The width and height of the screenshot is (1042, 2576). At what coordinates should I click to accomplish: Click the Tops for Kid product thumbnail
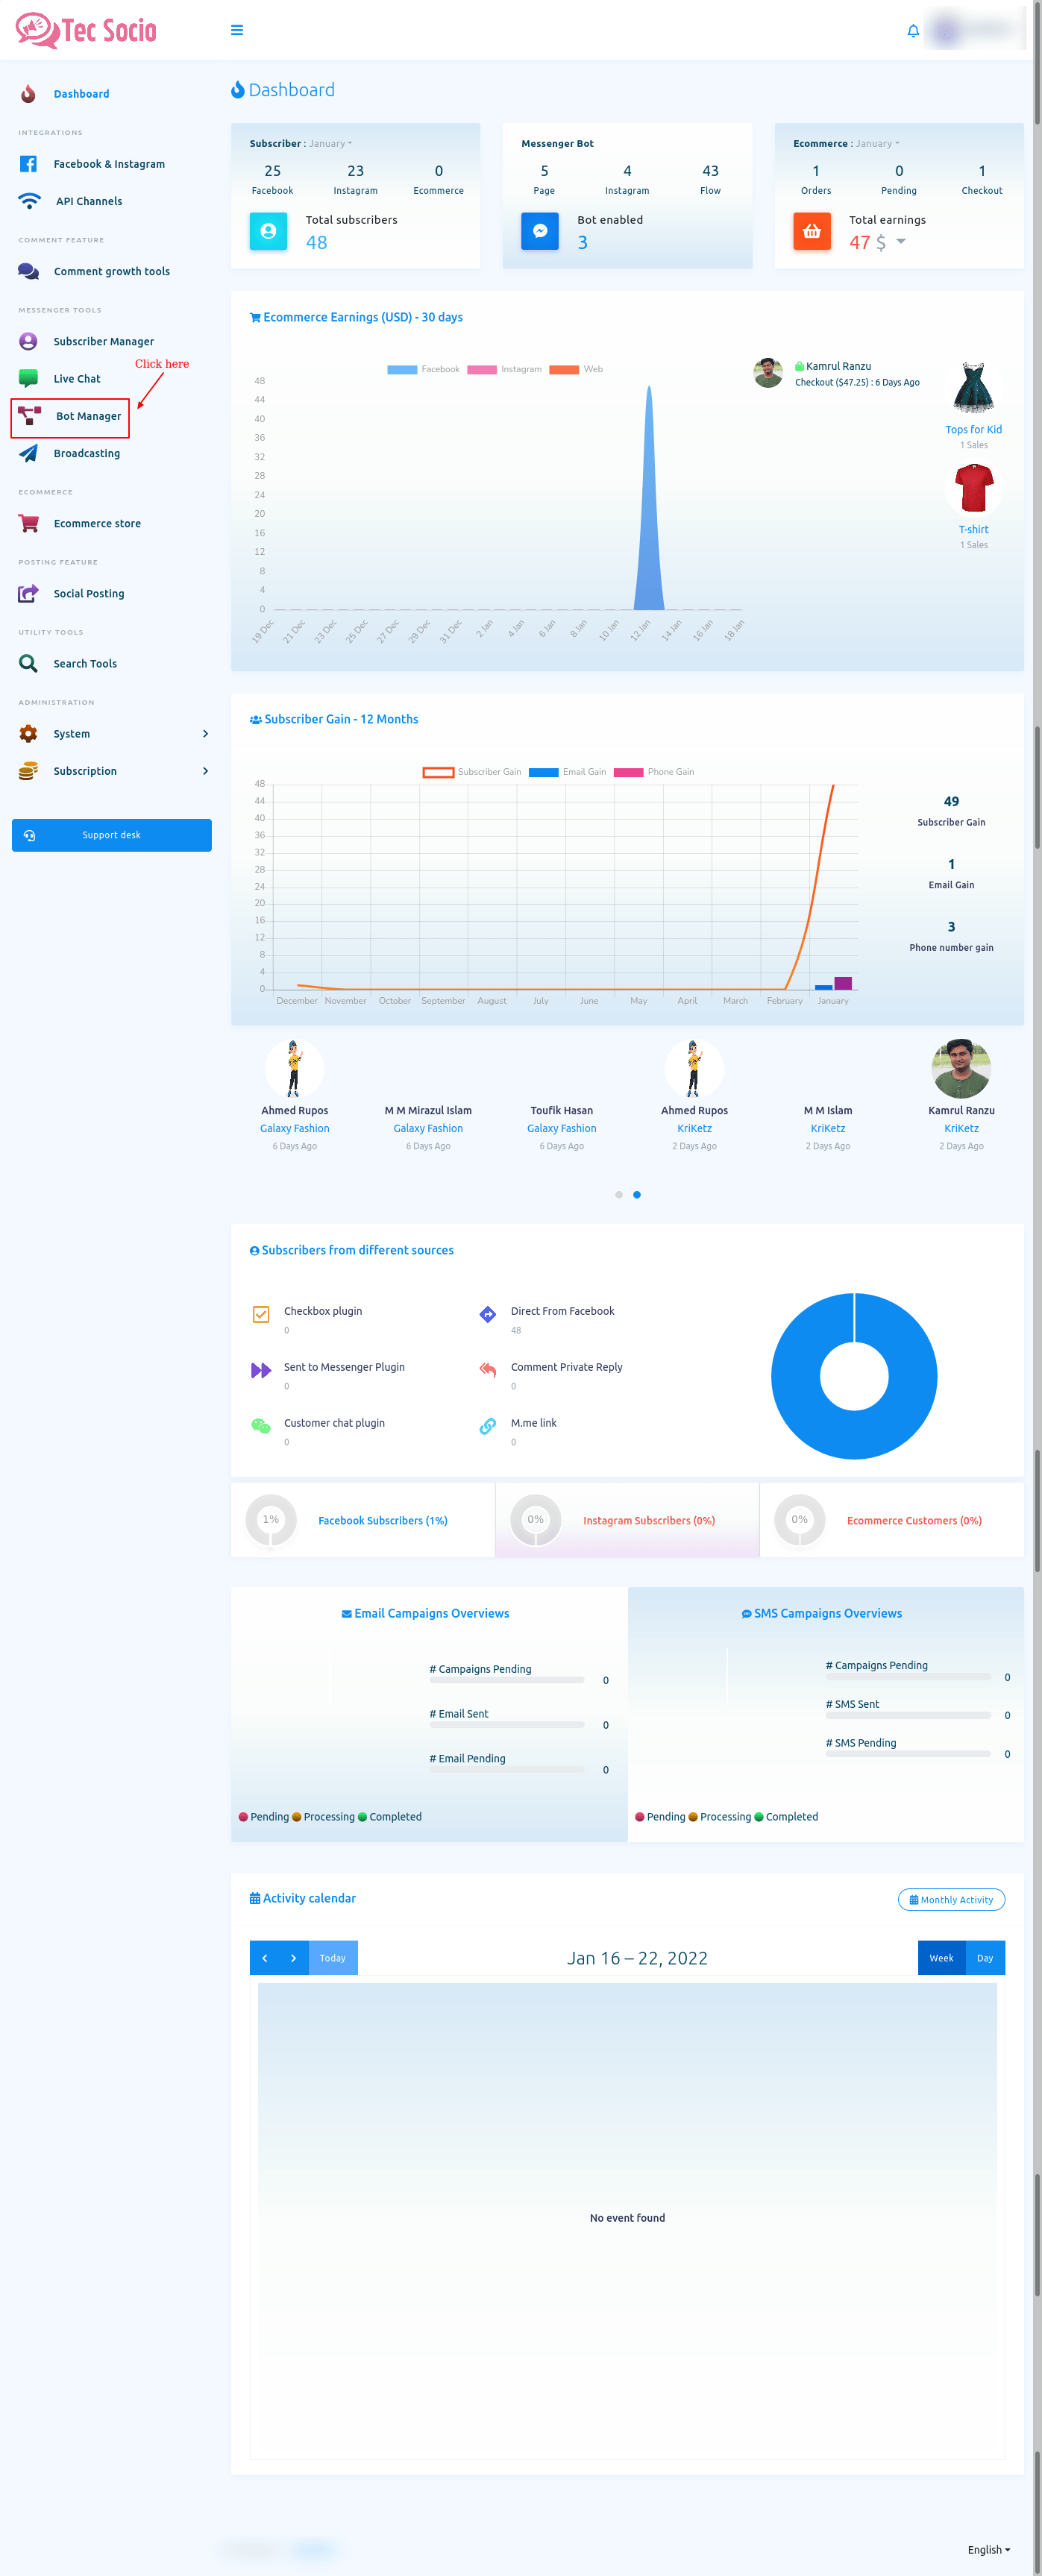(x=973, y=388)
